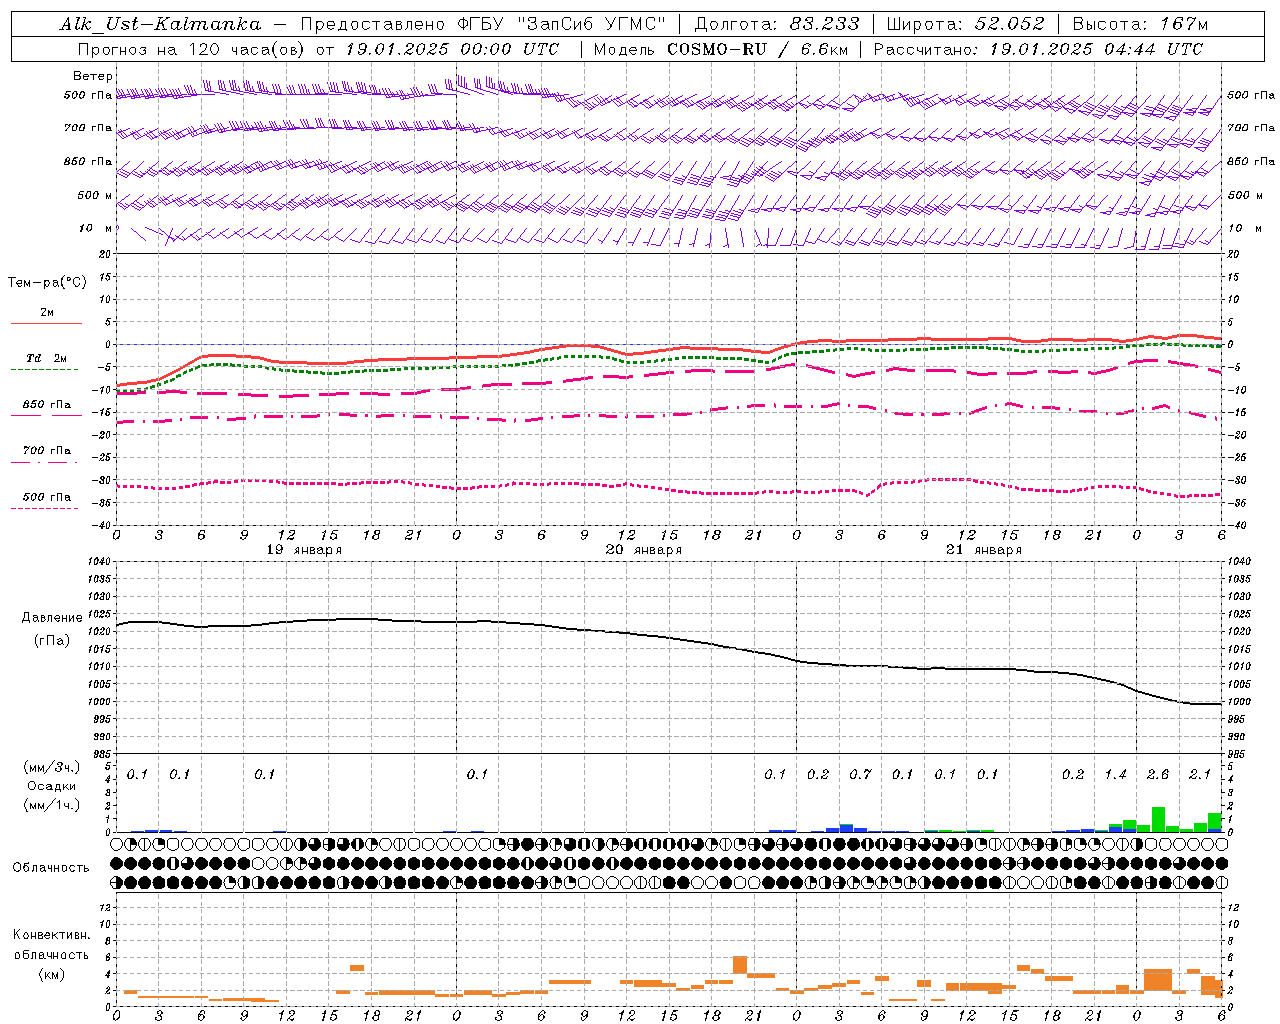The height and width of the screenshot is (1024, 1280).
Task: Click the Конвективн. облачность label
Action: click(51, 945)
